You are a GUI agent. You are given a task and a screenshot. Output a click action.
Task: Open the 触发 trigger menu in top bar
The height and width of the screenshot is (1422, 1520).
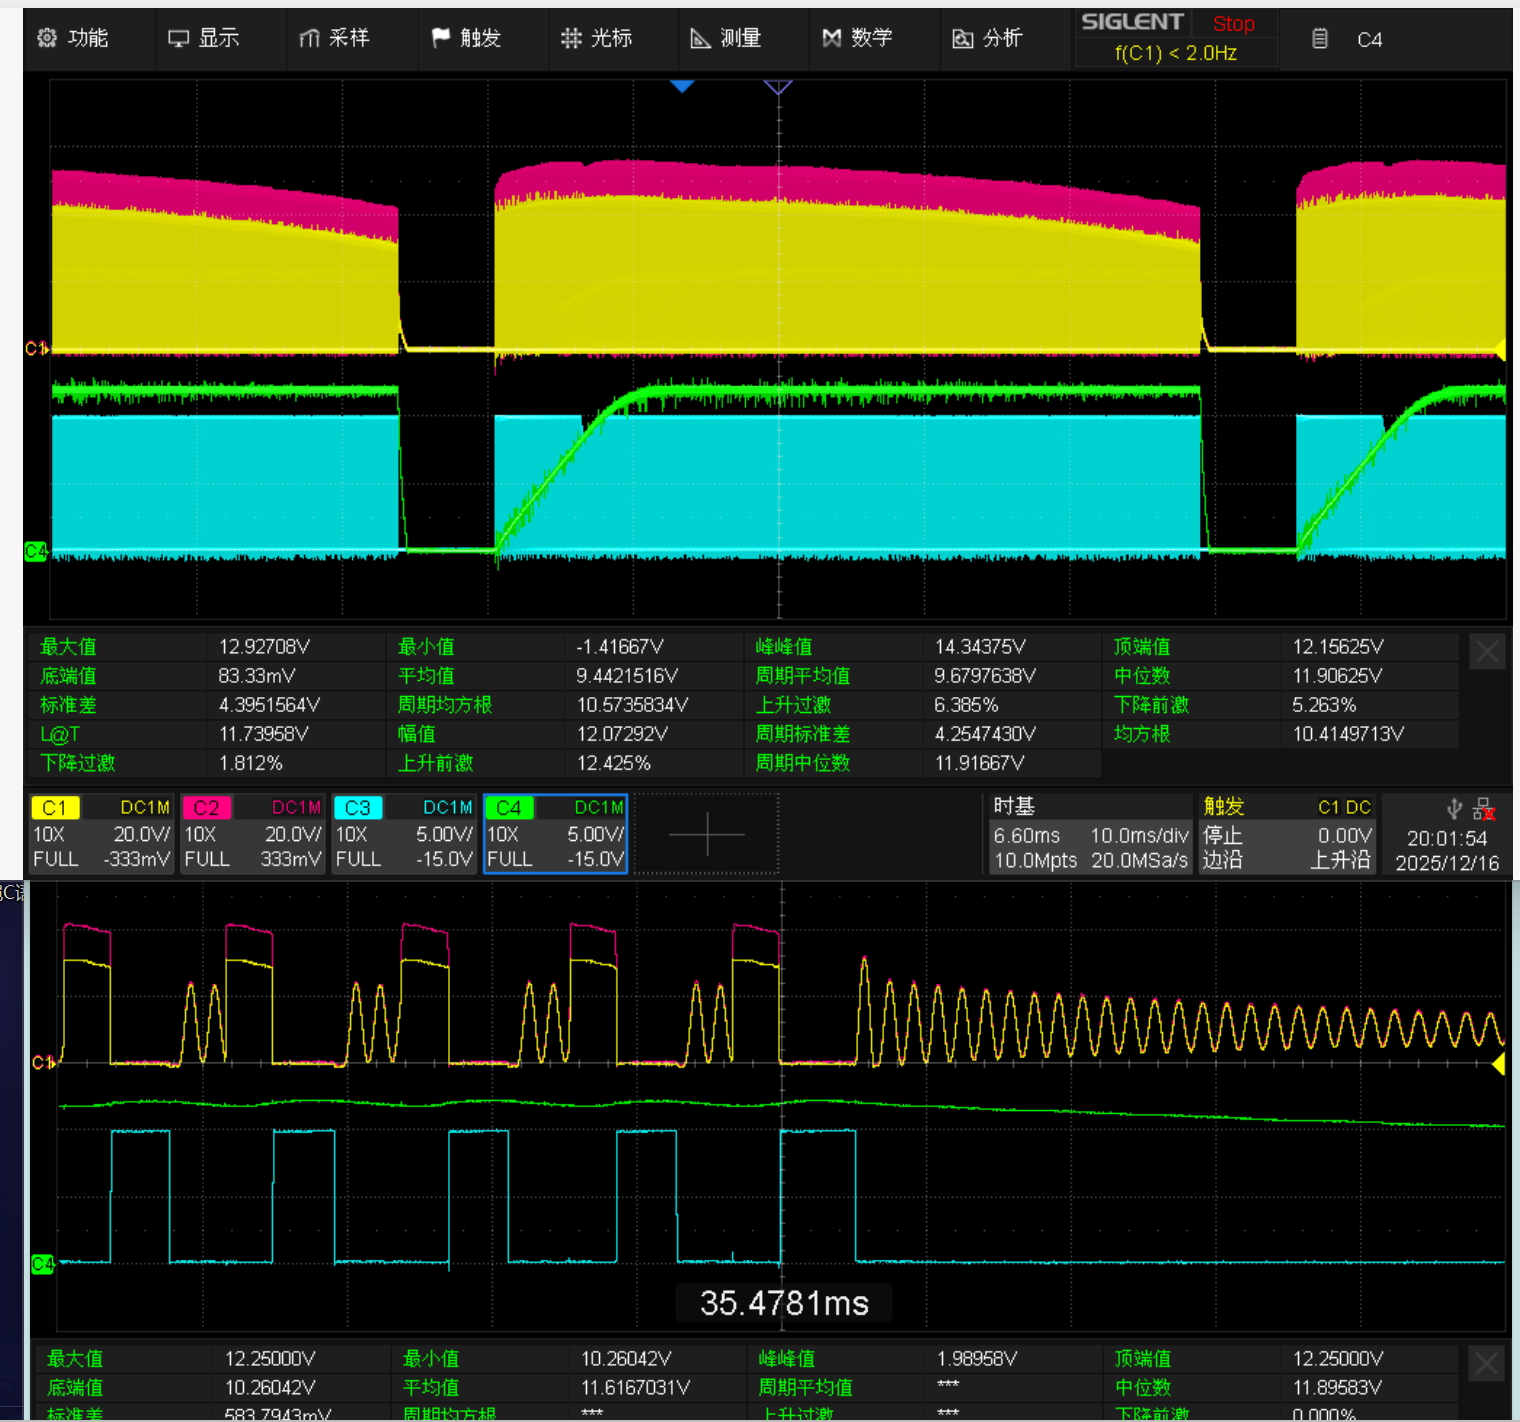466,38
